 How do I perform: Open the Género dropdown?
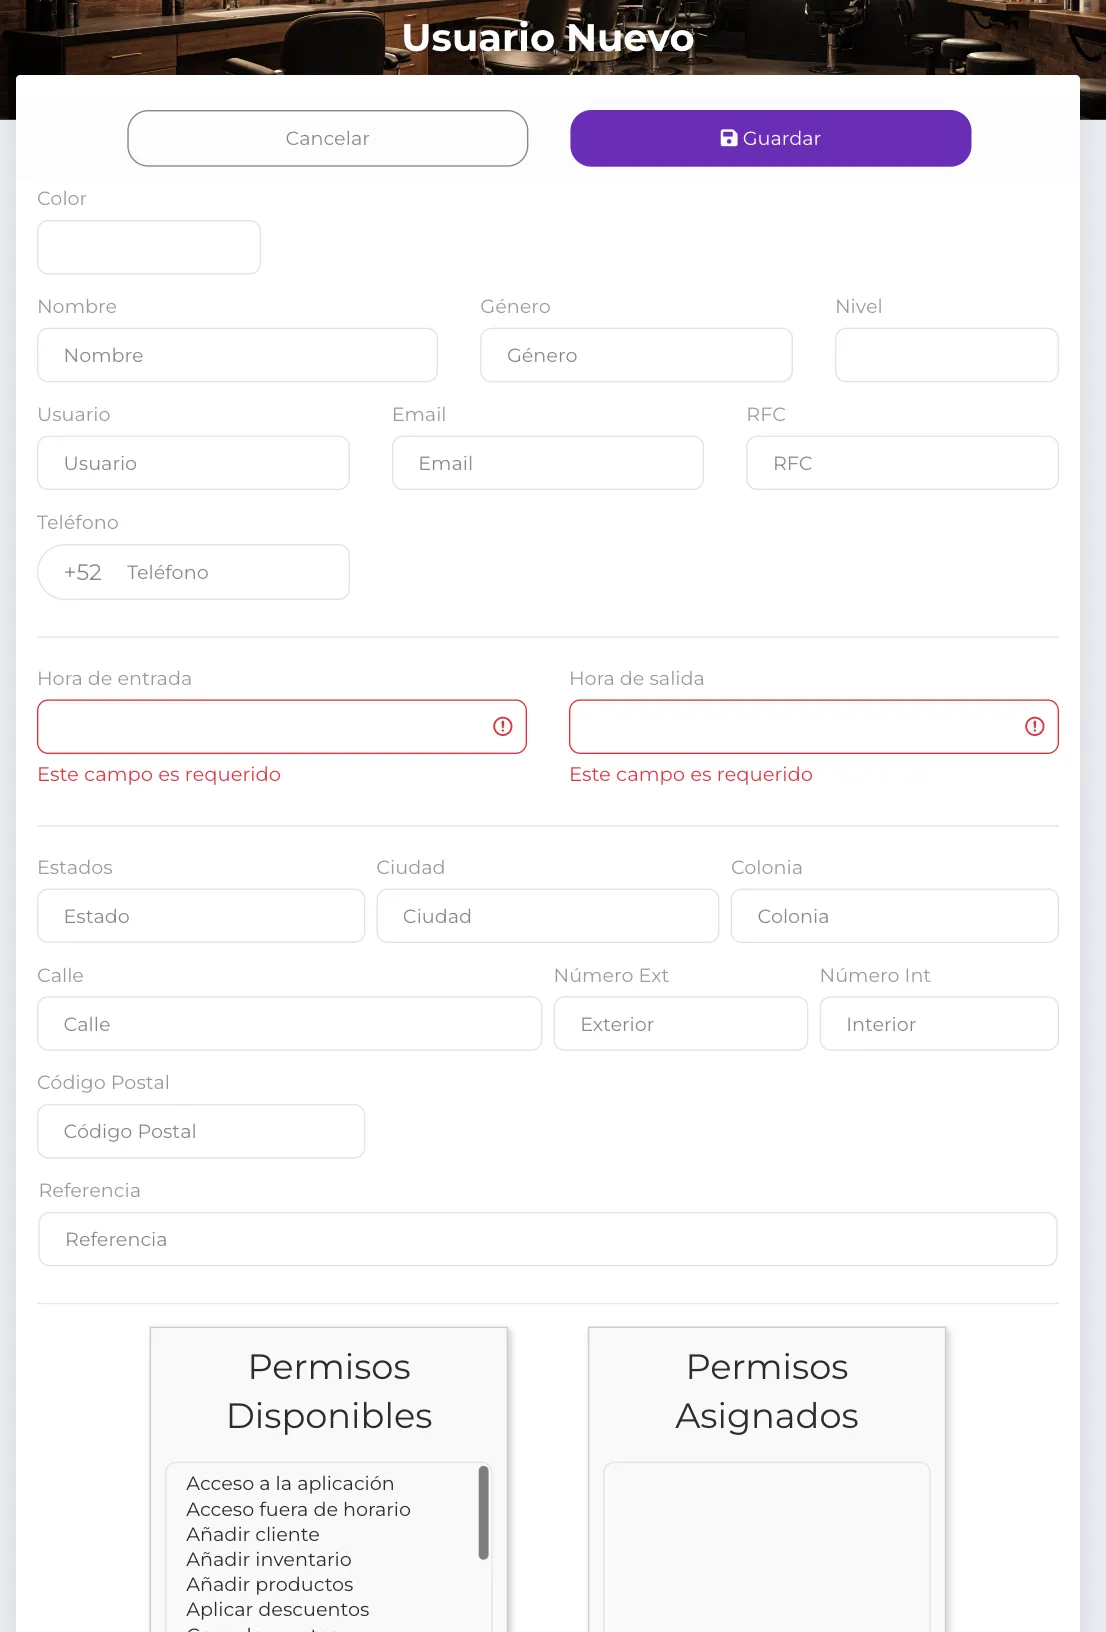coord(636,355)
